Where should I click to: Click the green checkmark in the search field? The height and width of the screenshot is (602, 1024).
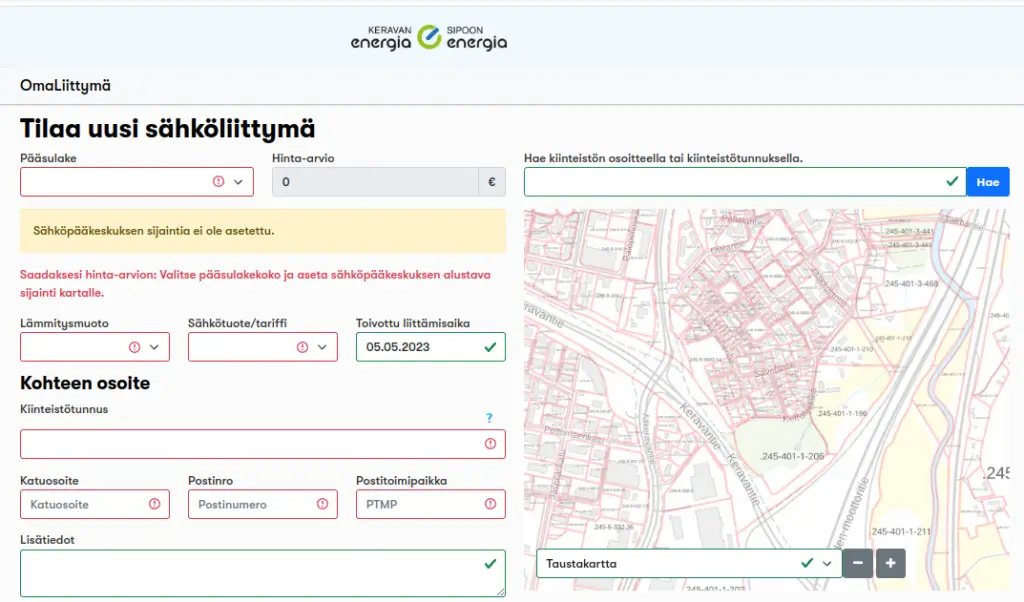pyautogui.click(x=950, y=181)
